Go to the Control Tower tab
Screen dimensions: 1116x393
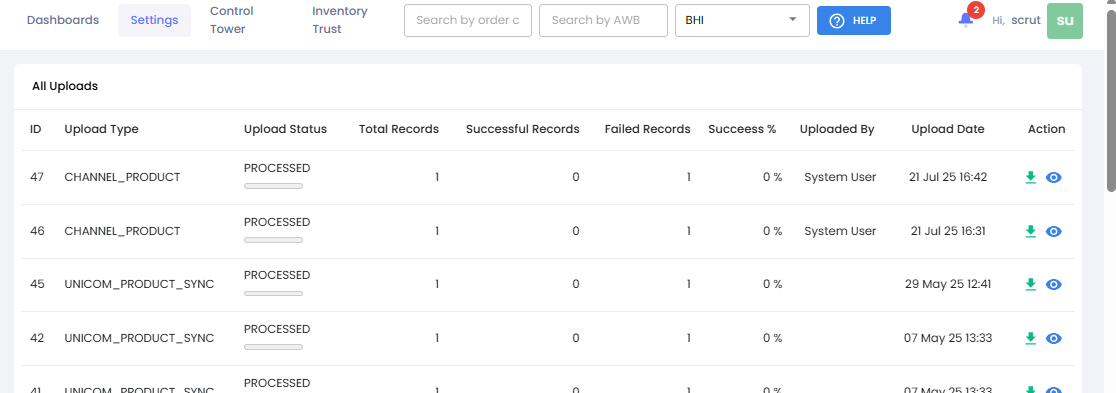click(x=232, y=20)
